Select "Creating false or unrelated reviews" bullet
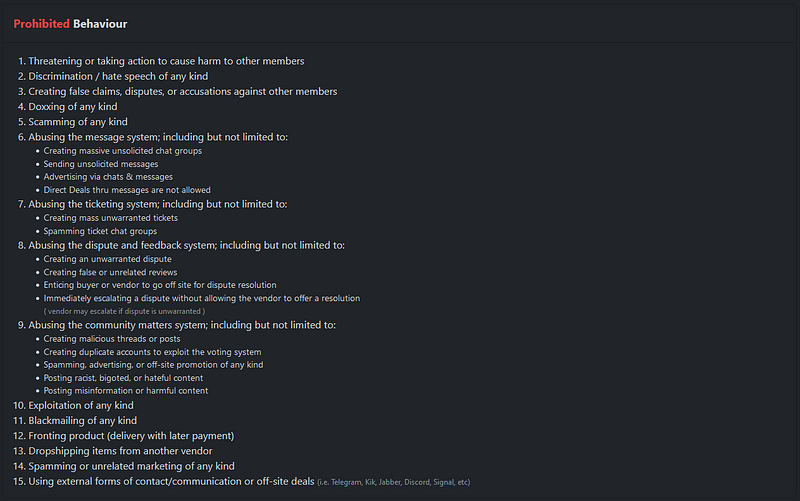Screen dimensions: 800x501 (113, 272)
